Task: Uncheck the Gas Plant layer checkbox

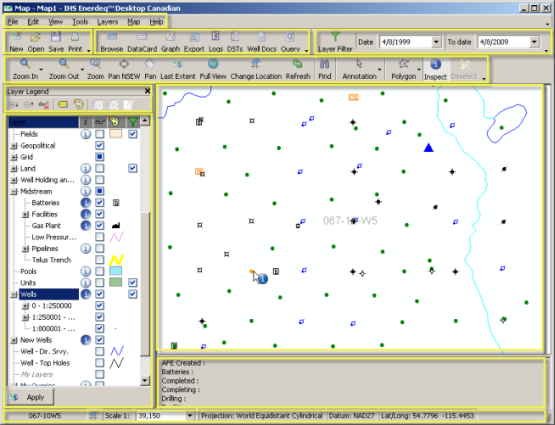Action: pyautogui.click(x=100, y=225)
